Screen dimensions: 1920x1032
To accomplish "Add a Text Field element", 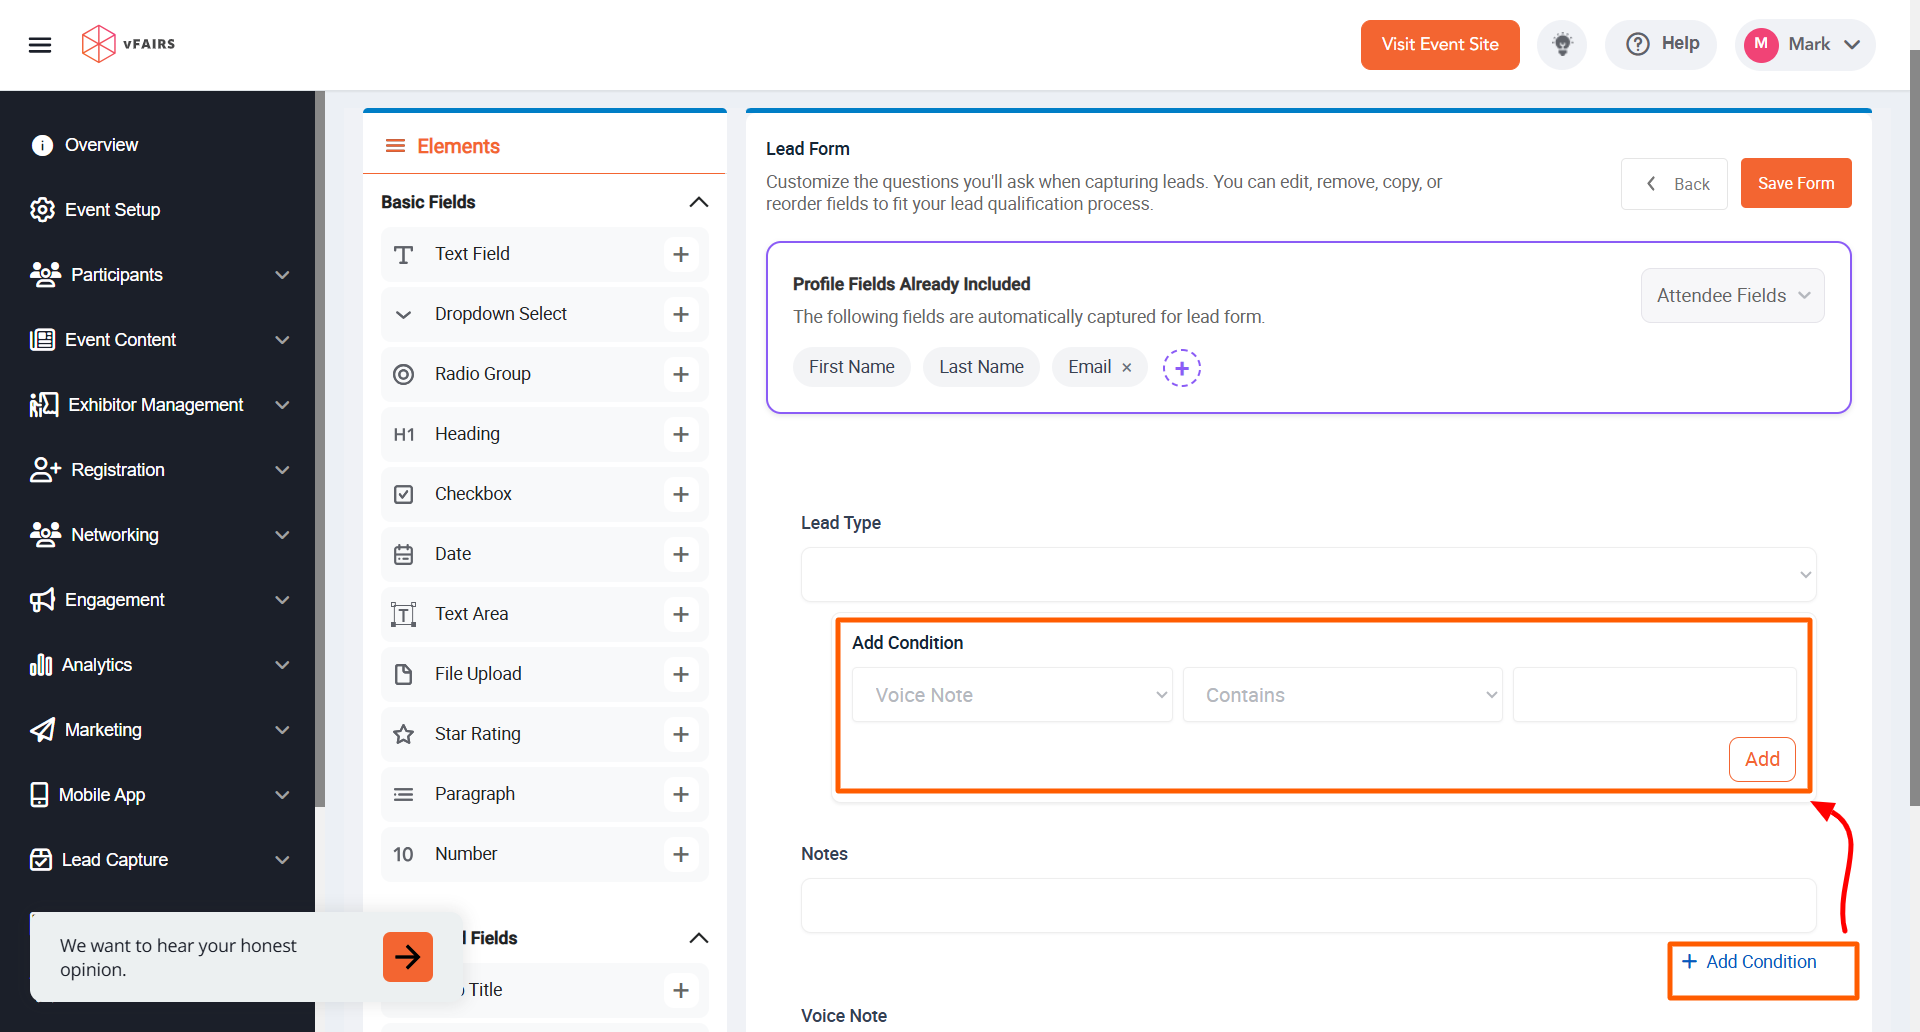I will 681,255.
